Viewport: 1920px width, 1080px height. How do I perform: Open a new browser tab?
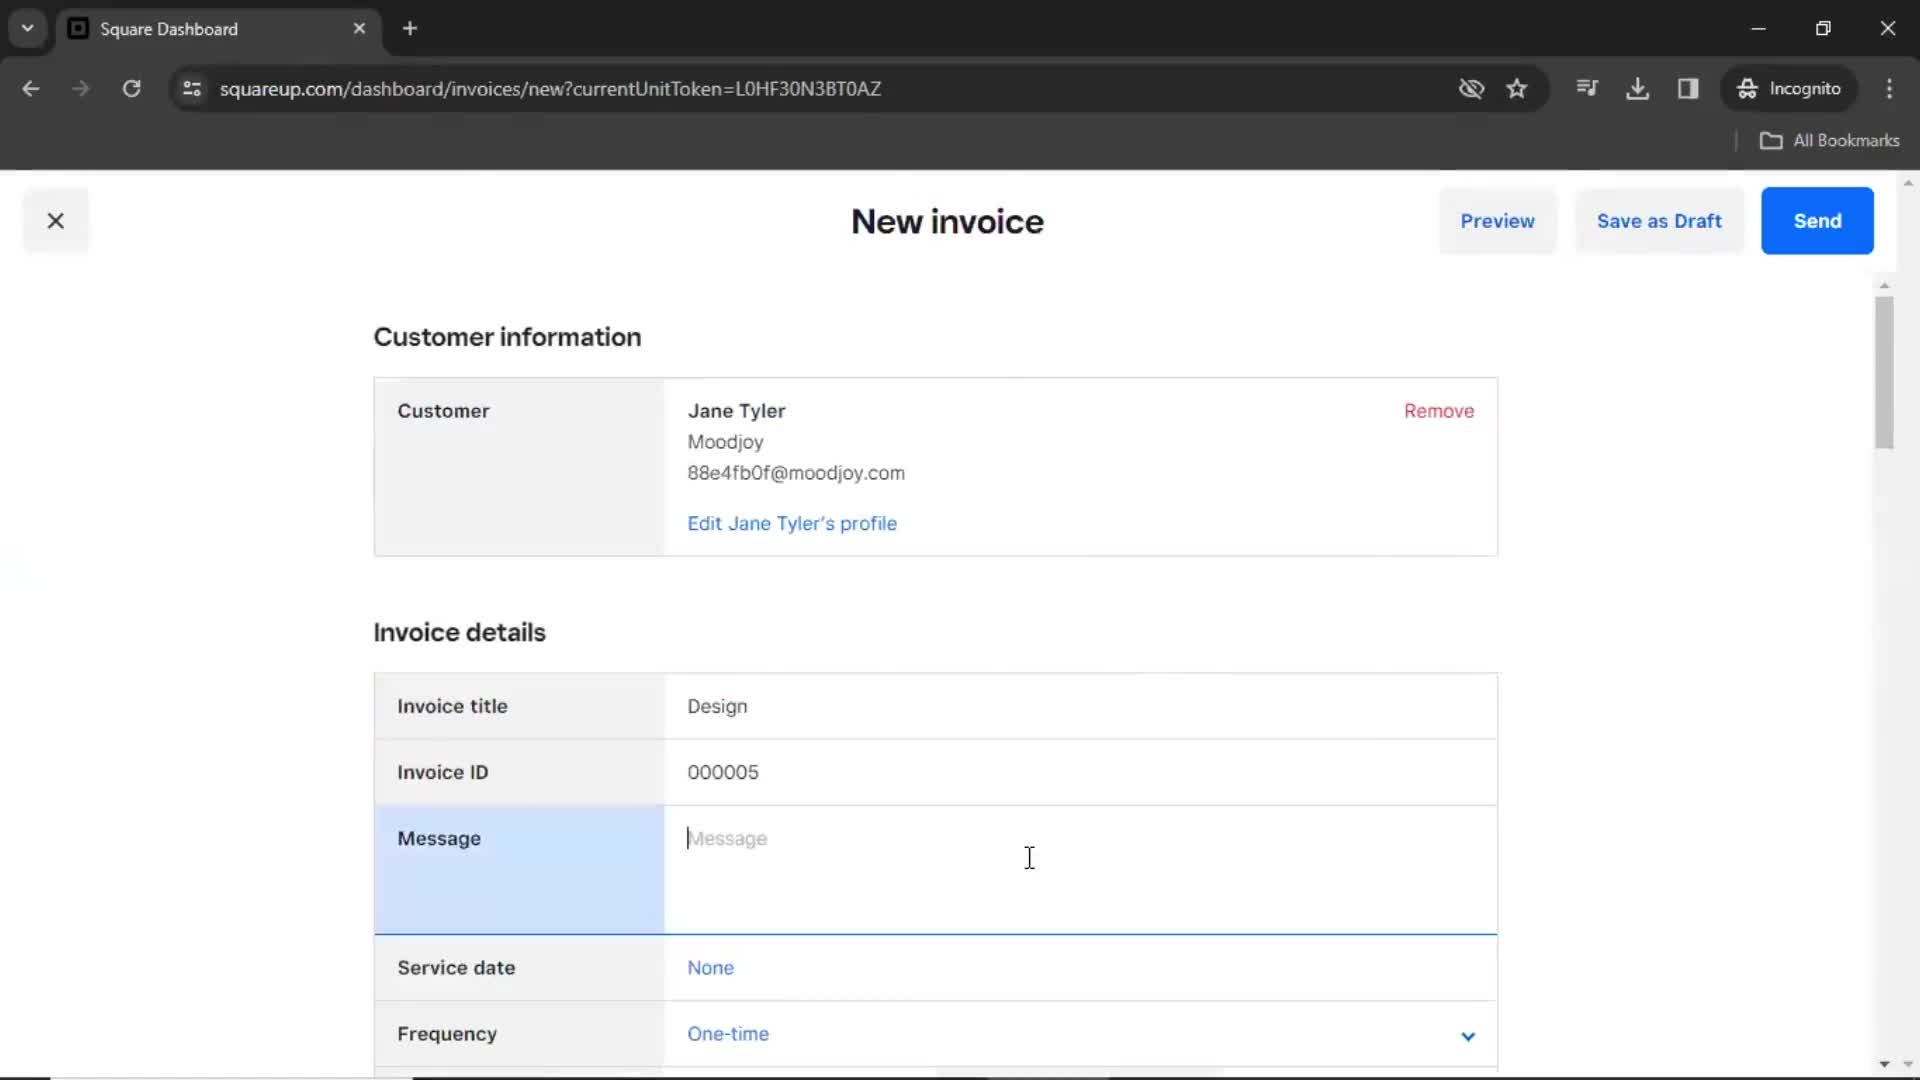[410, 29]
